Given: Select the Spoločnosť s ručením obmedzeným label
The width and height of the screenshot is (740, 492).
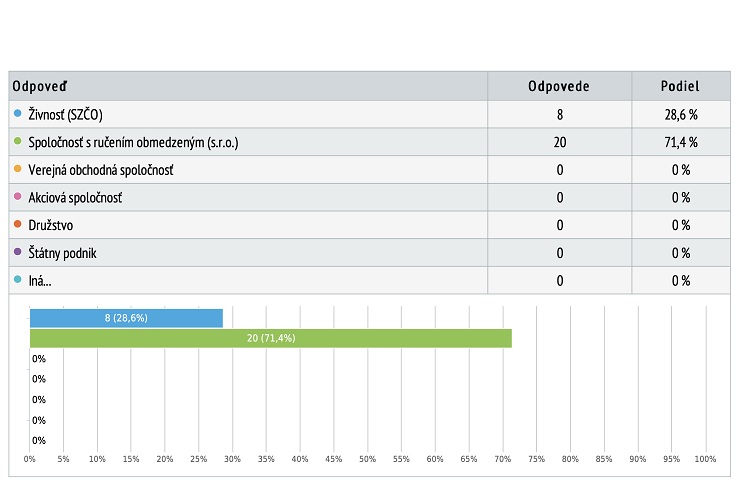Looking at the screenshot, I should point(133,142).
